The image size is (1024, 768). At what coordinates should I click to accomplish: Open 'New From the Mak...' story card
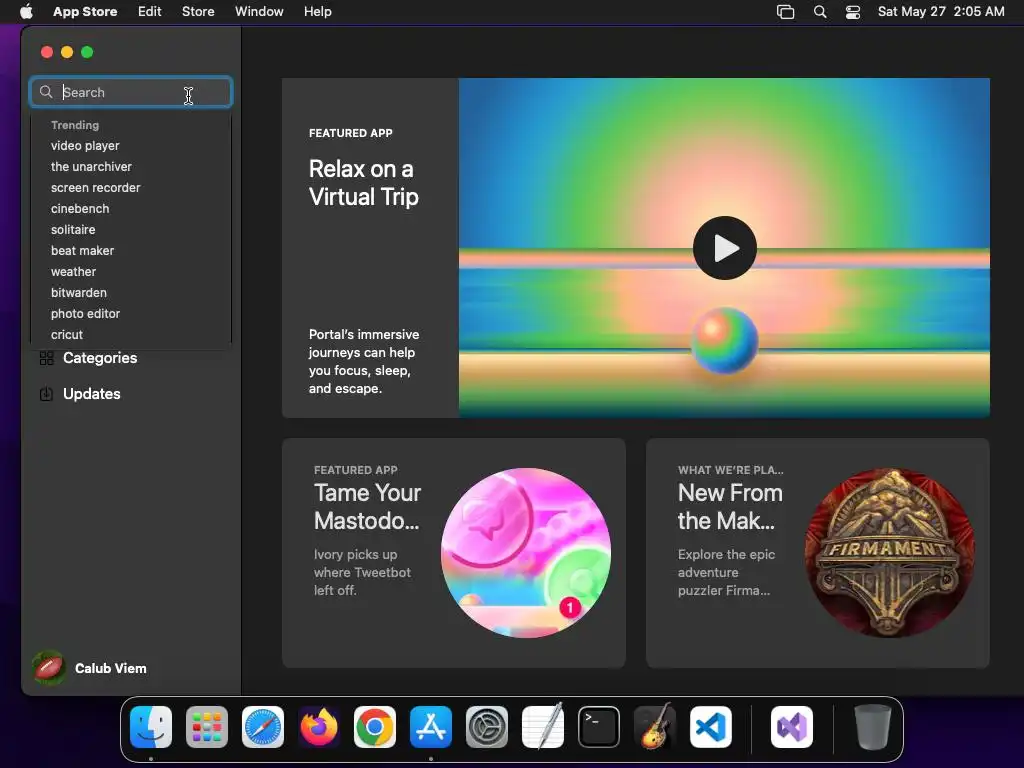(818, 552)
